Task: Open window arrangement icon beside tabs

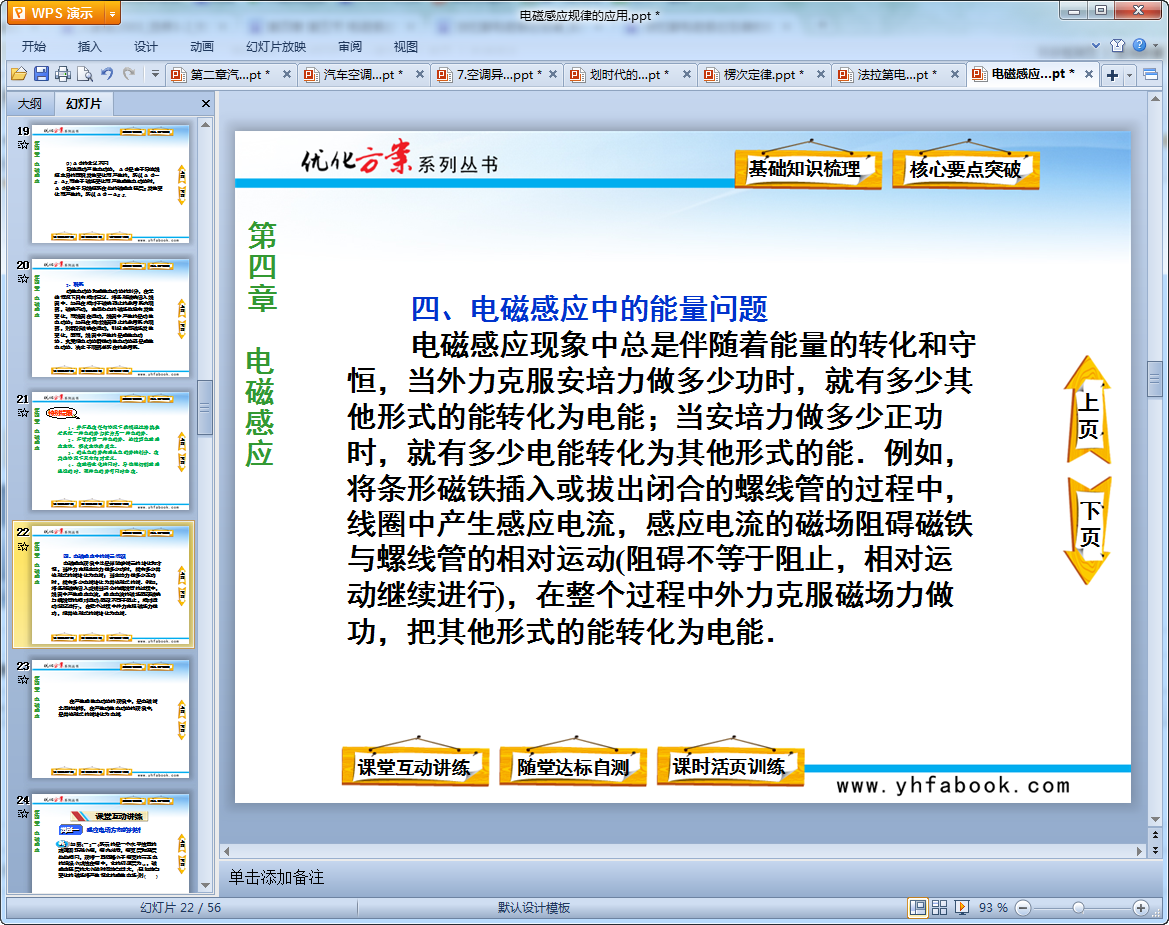Action: click(1150, 74)
